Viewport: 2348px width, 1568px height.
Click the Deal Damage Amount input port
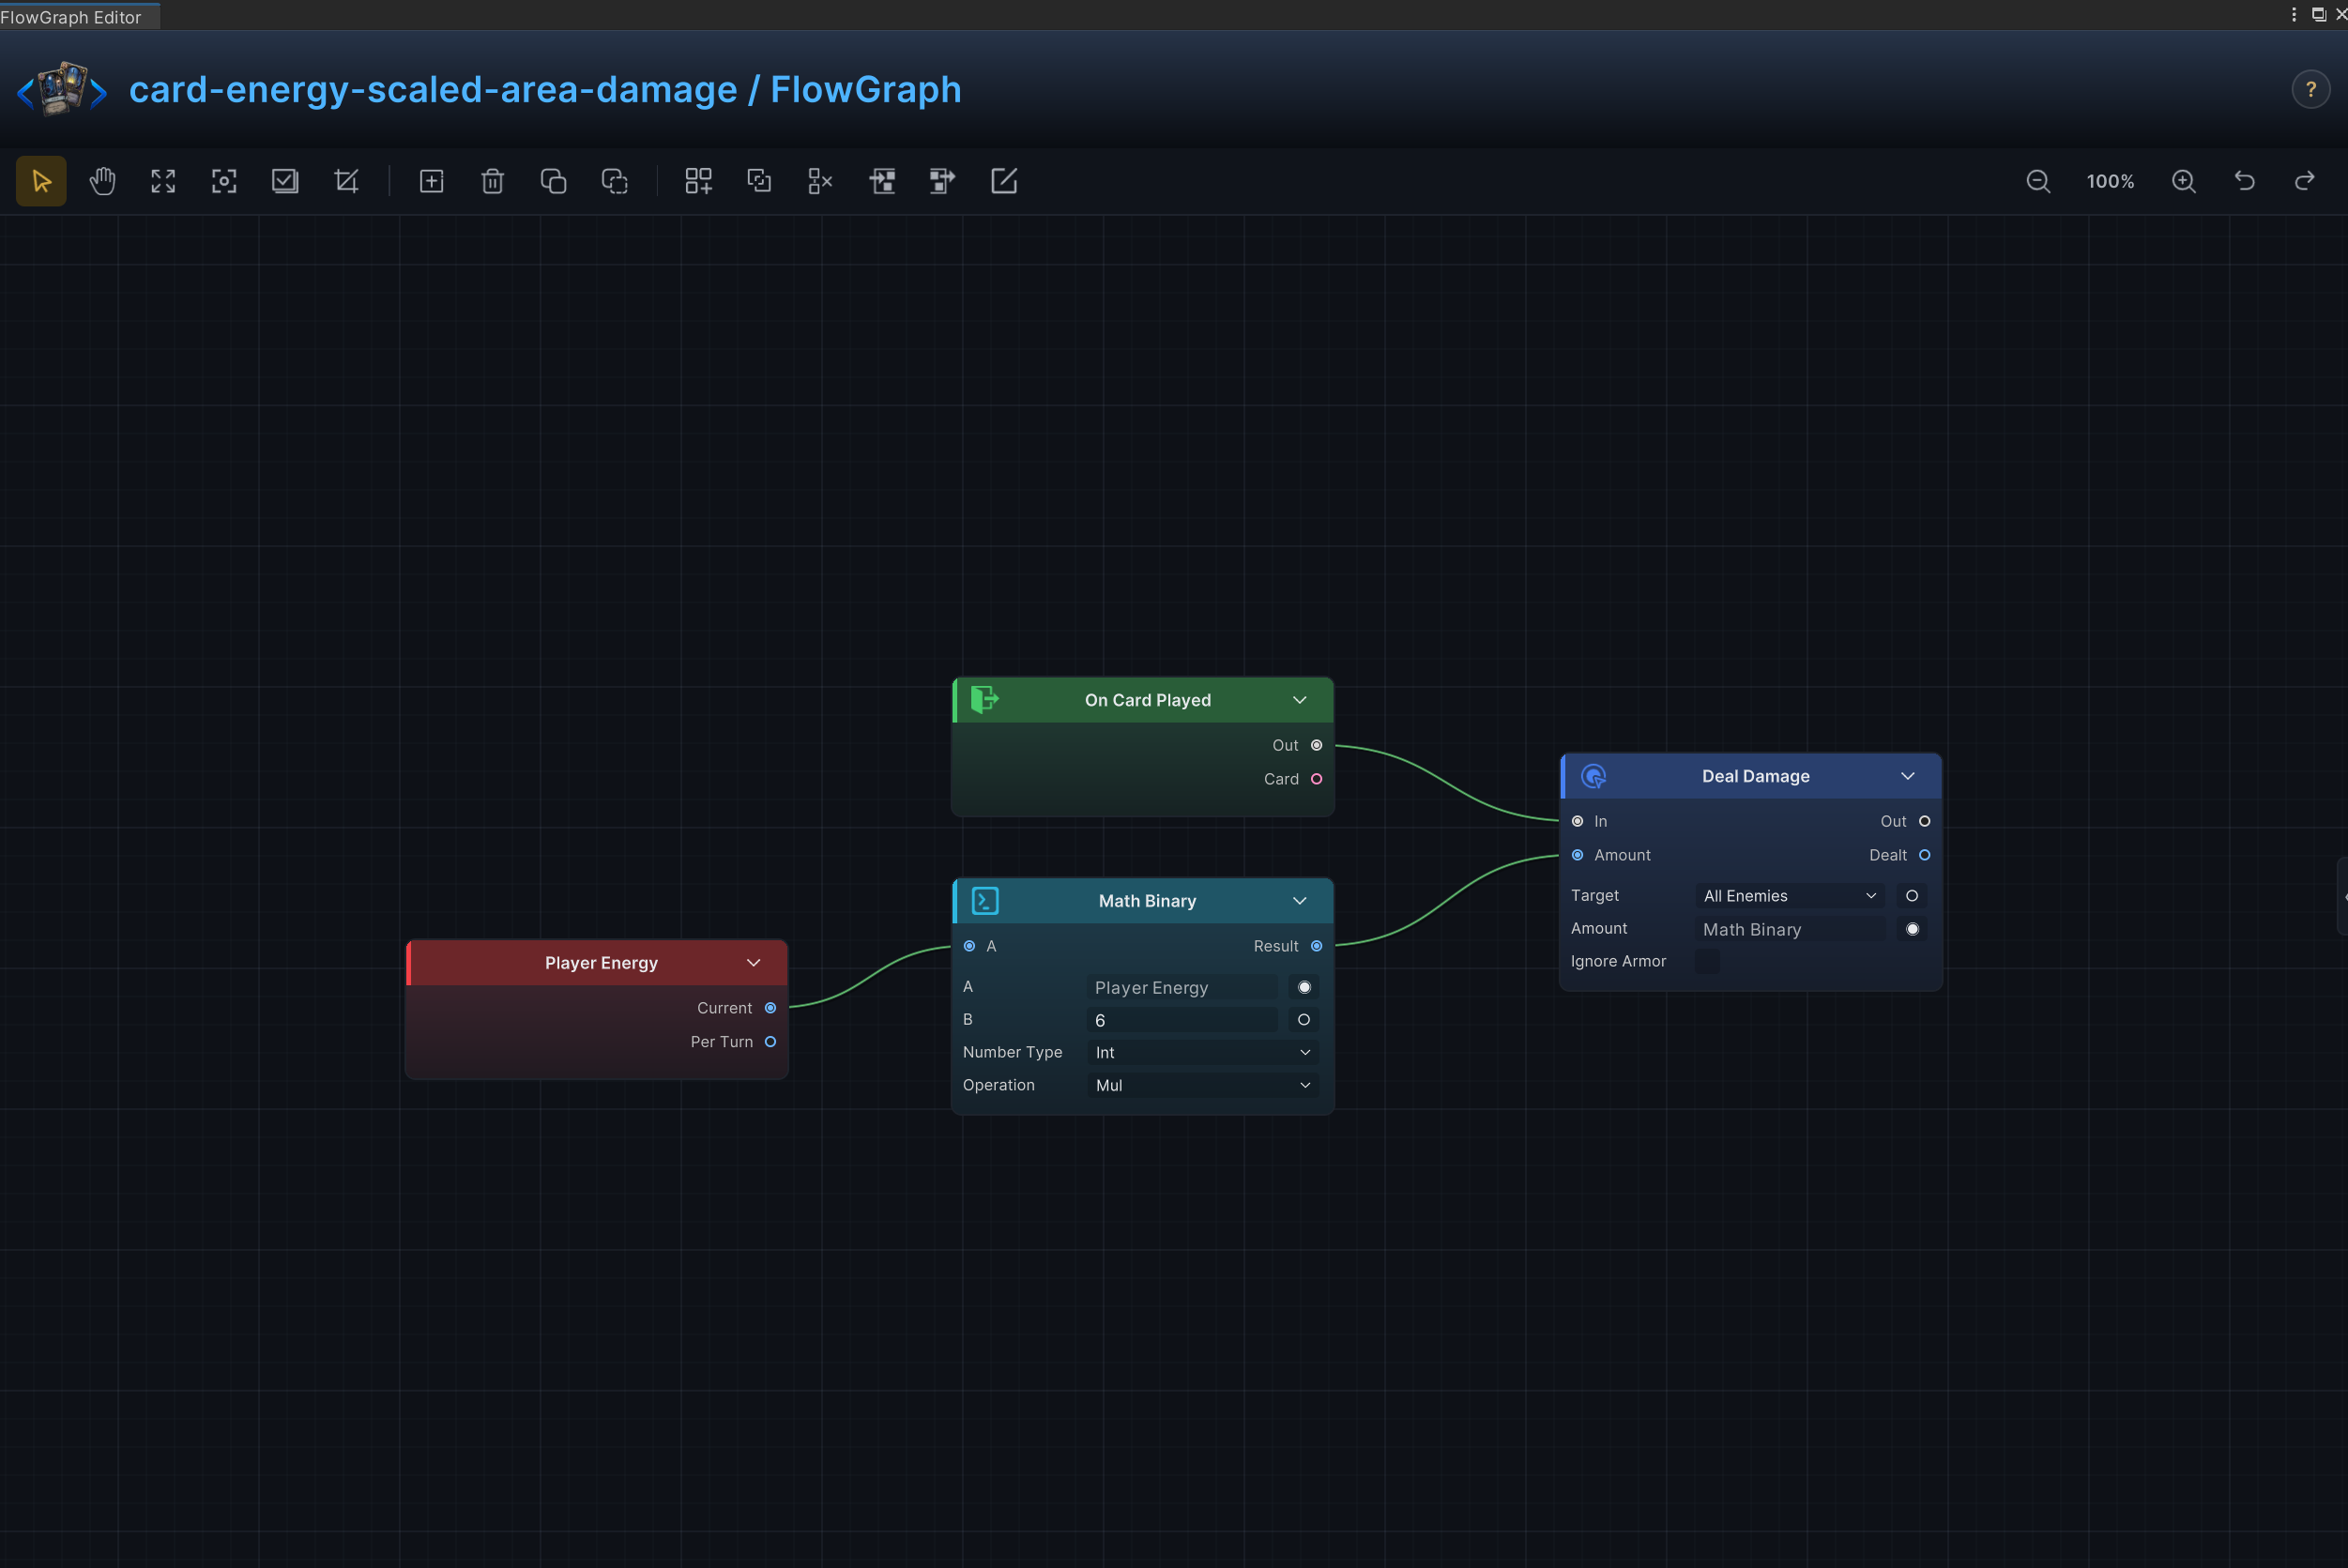coord(1577,855)
